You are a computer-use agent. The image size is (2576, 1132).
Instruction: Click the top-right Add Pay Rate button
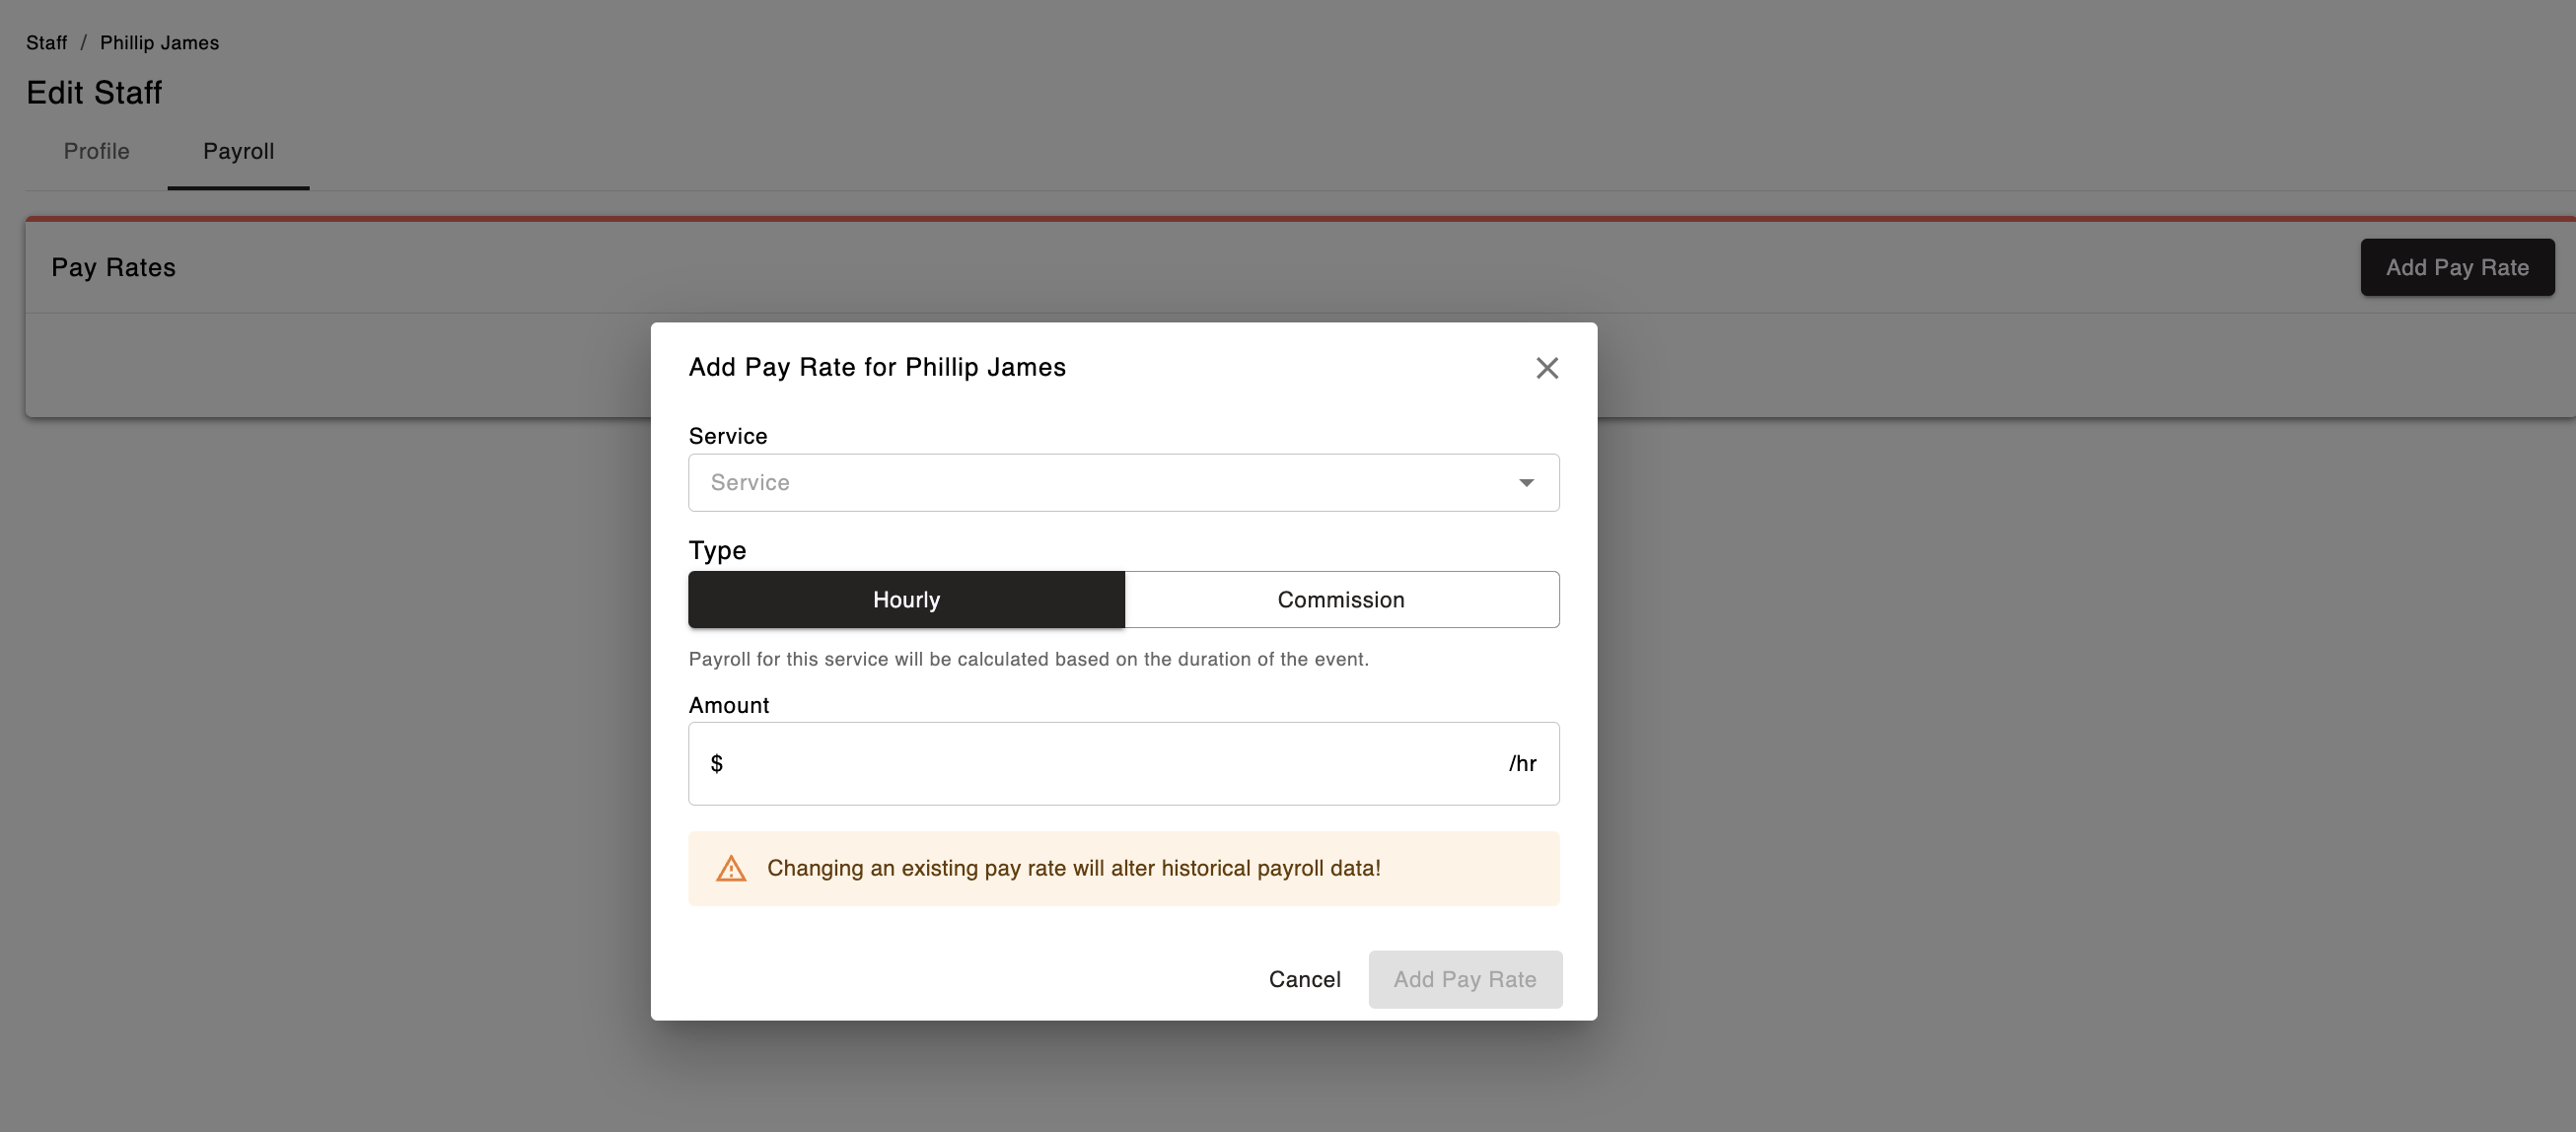(2456, 268)
